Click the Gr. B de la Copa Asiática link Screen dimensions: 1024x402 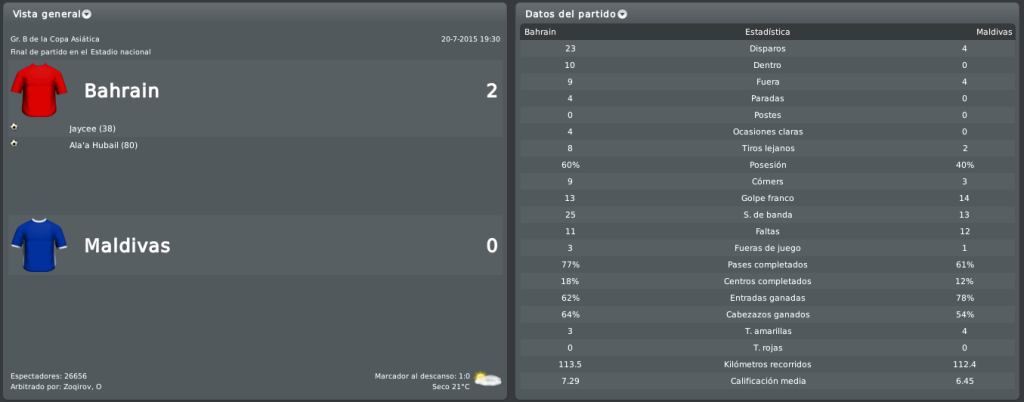click(56, 39)
